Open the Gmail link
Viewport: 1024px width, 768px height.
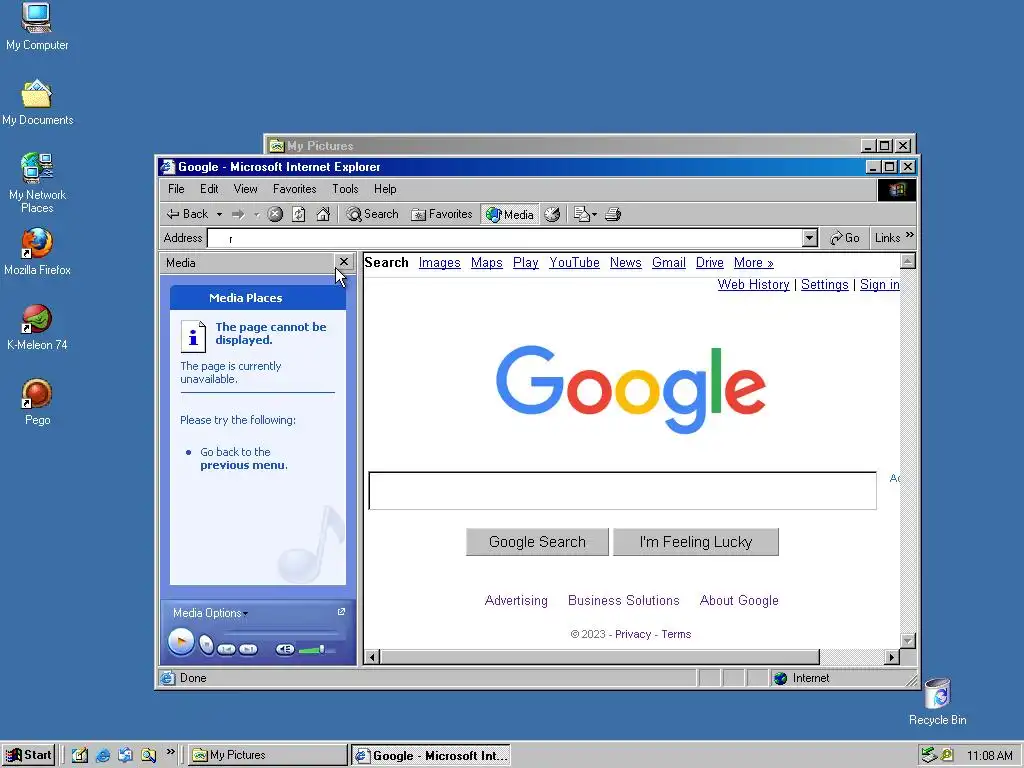[x=669, y=263]
